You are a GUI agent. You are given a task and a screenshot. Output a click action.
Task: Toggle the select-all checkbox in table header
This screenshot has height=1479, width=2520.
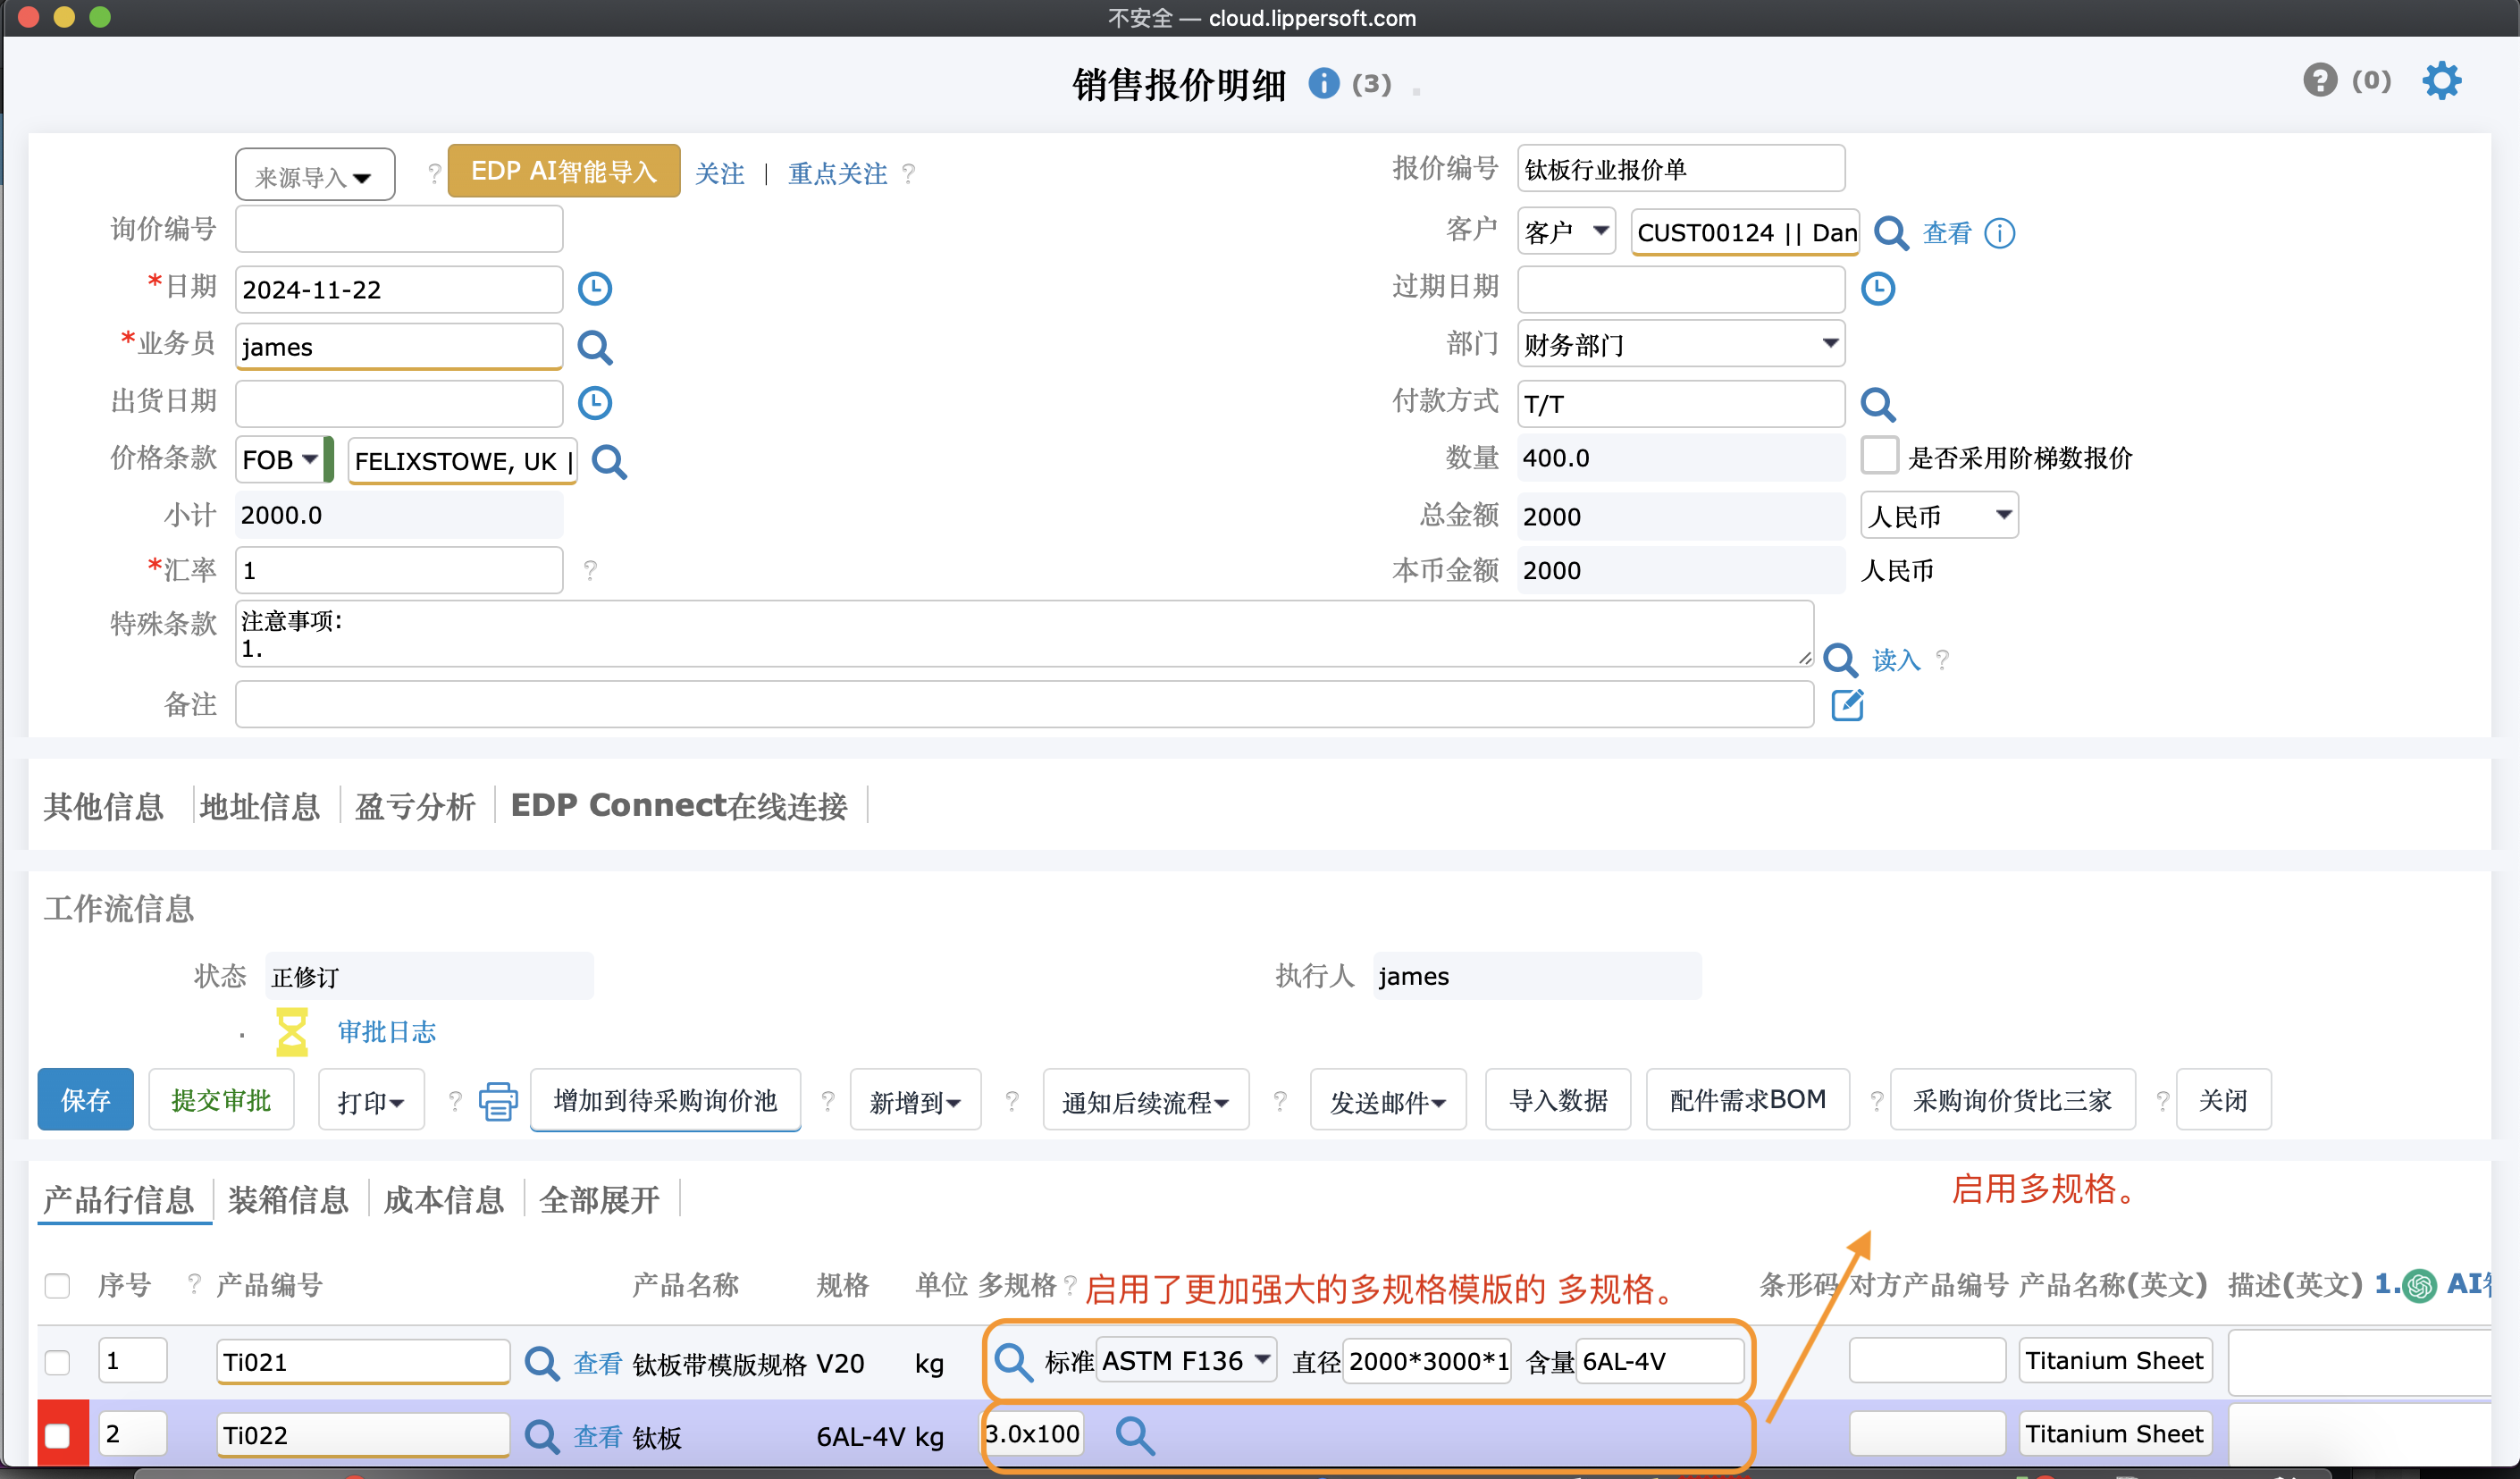click(x=57, y=1285)
